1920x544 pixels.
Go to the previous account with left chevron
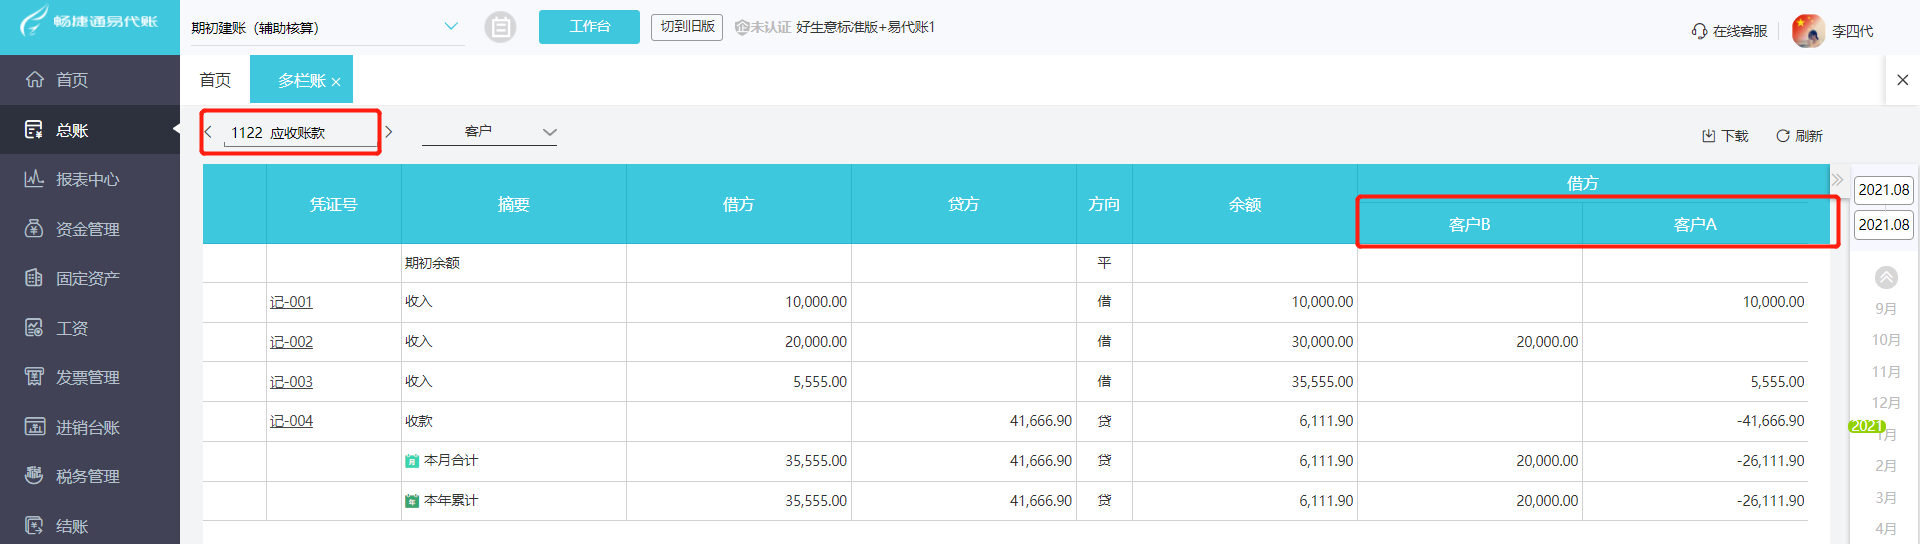[208, 132]
